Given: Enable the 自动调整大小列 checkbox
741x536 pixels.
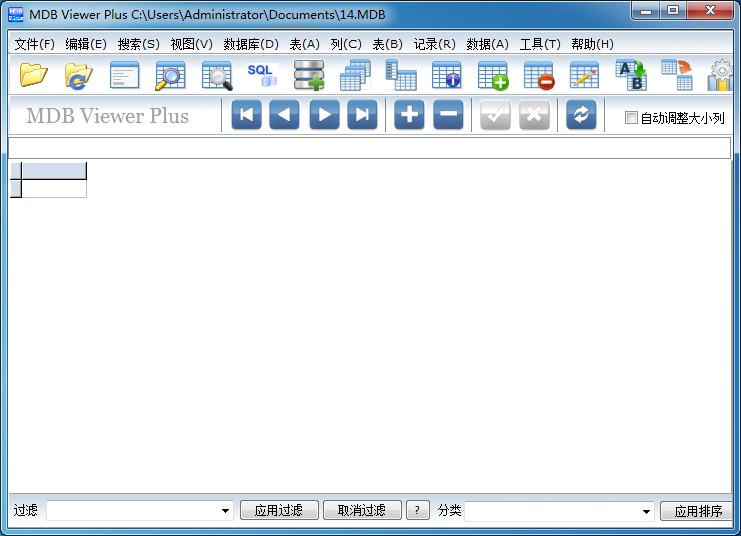Looking at the screenshot, I should [631, 118].
